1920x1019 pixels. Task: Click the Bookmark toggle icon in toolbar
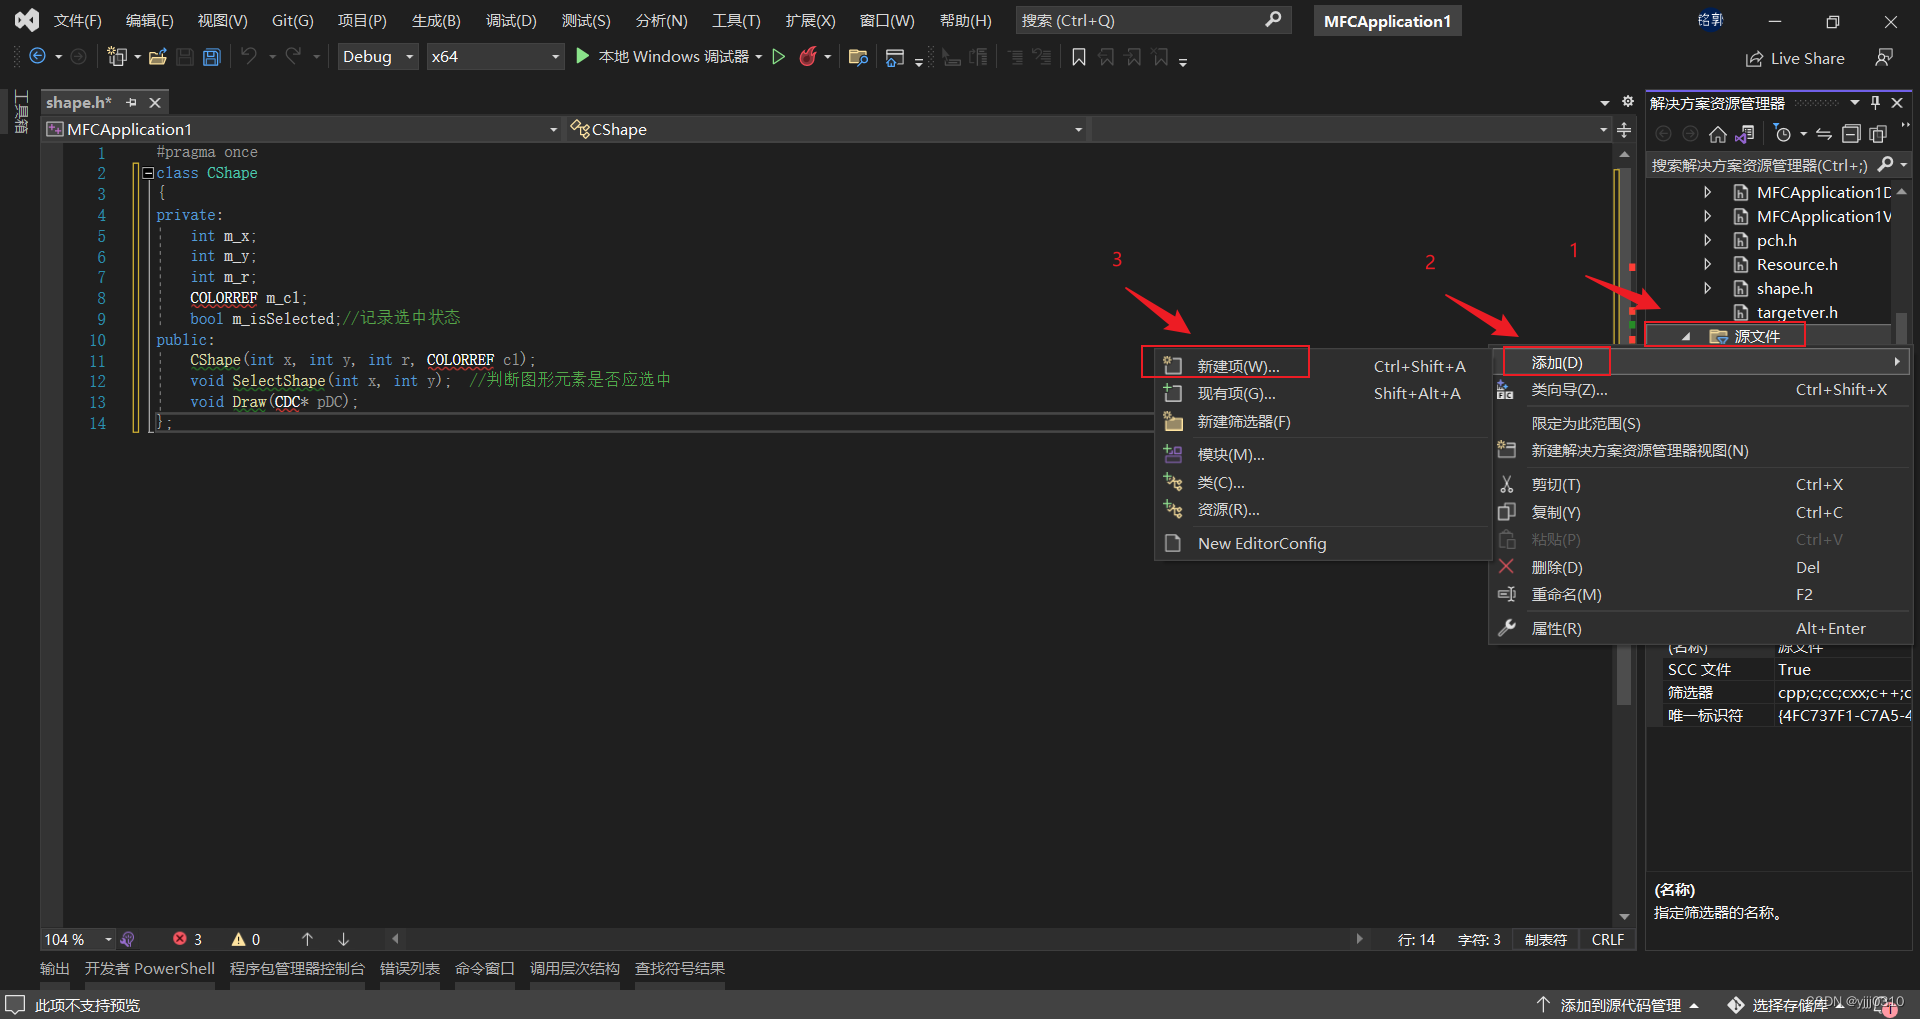(x=1079, y=57)
